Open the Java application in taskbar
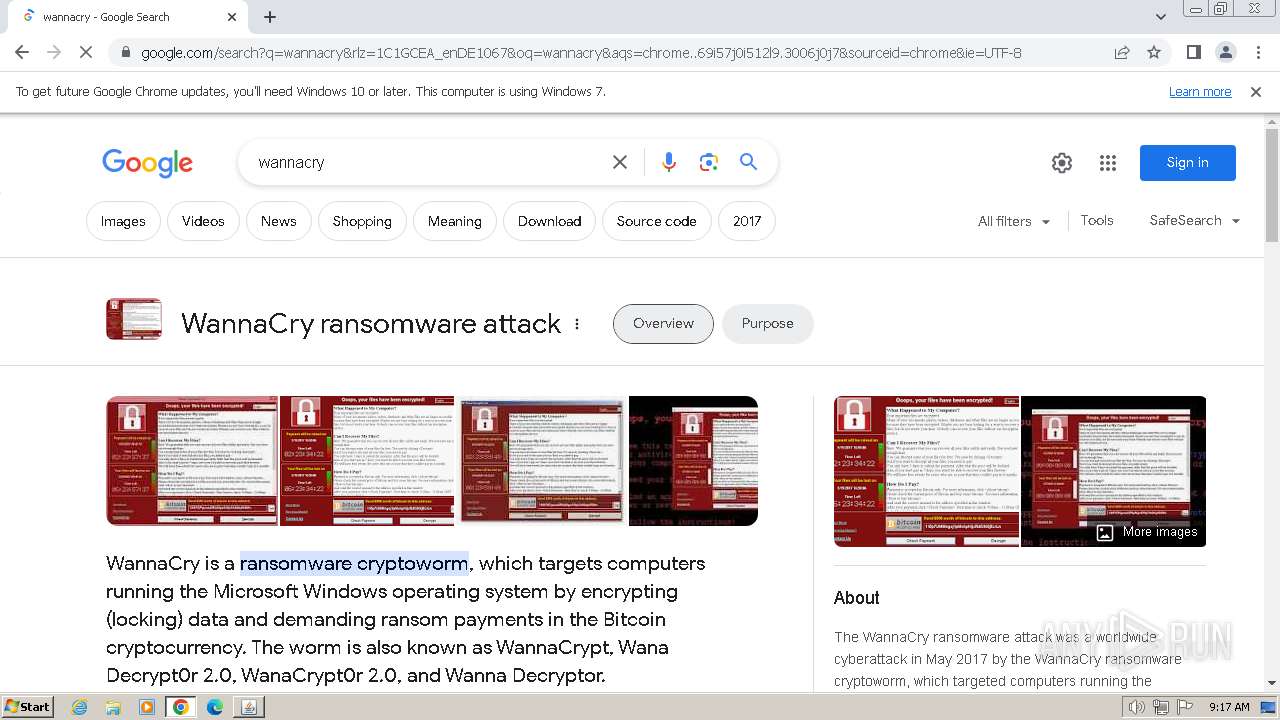The width and height of the screenshot is (1280, 720). click(249, 707)
